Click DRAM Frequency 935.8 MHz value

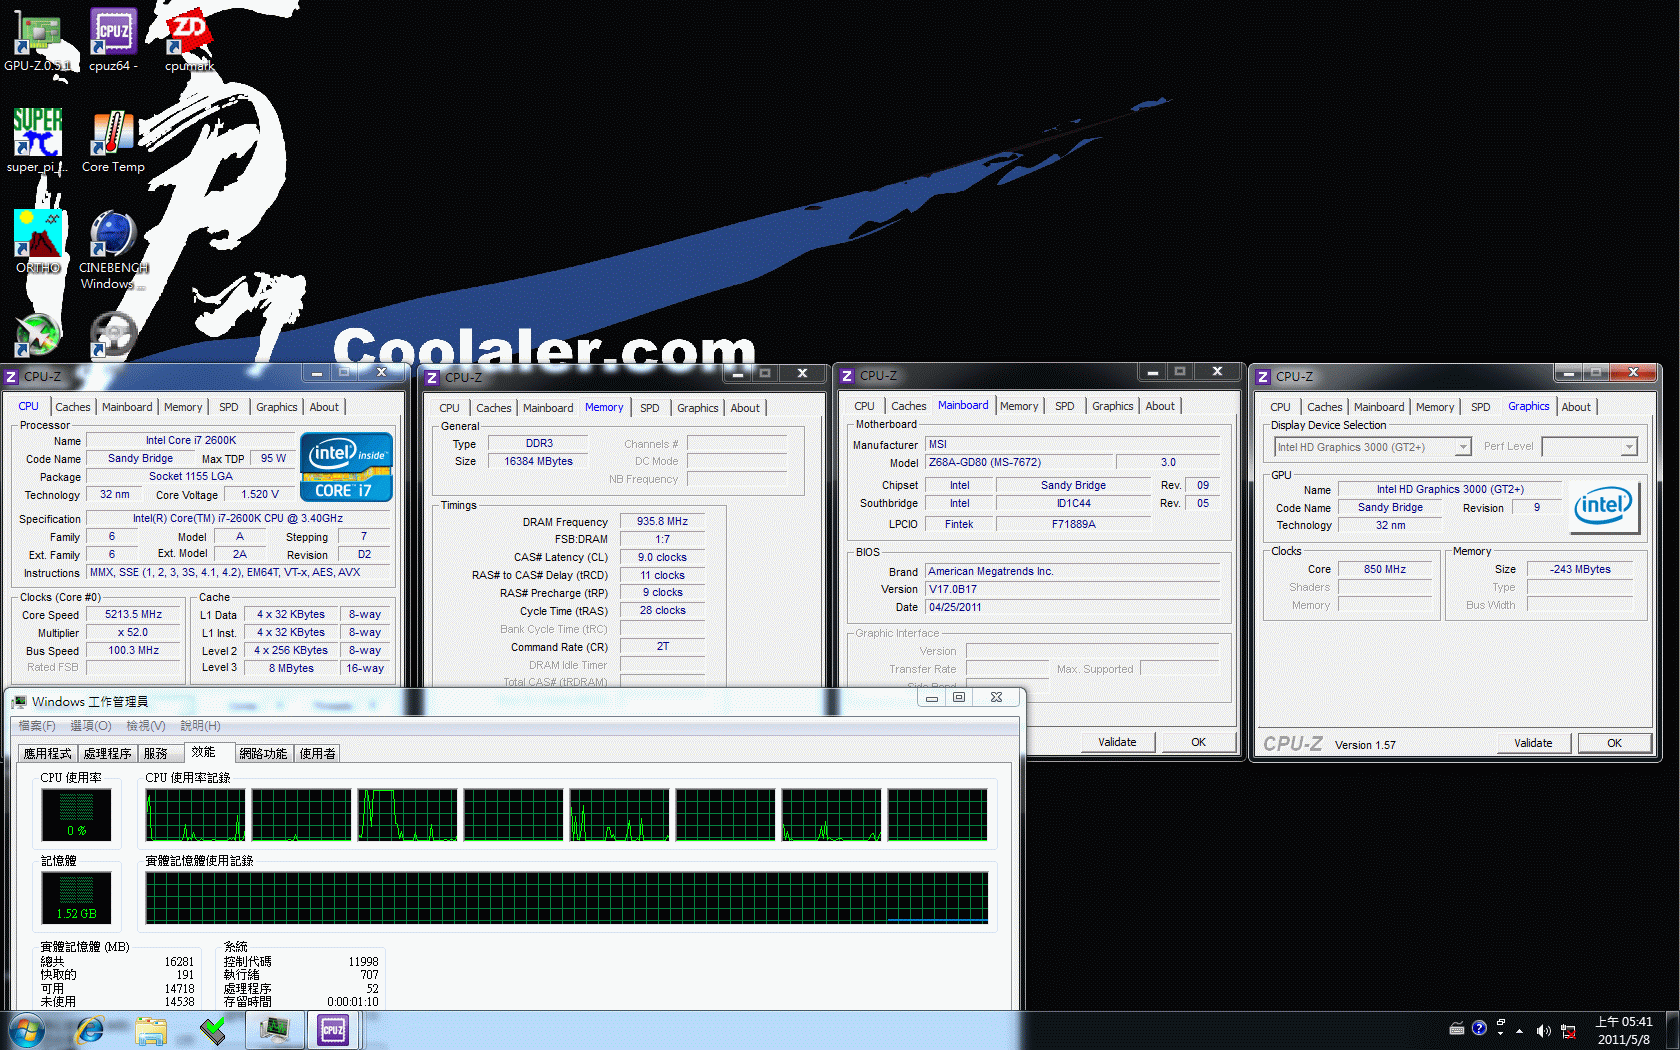tap(662, 521)
